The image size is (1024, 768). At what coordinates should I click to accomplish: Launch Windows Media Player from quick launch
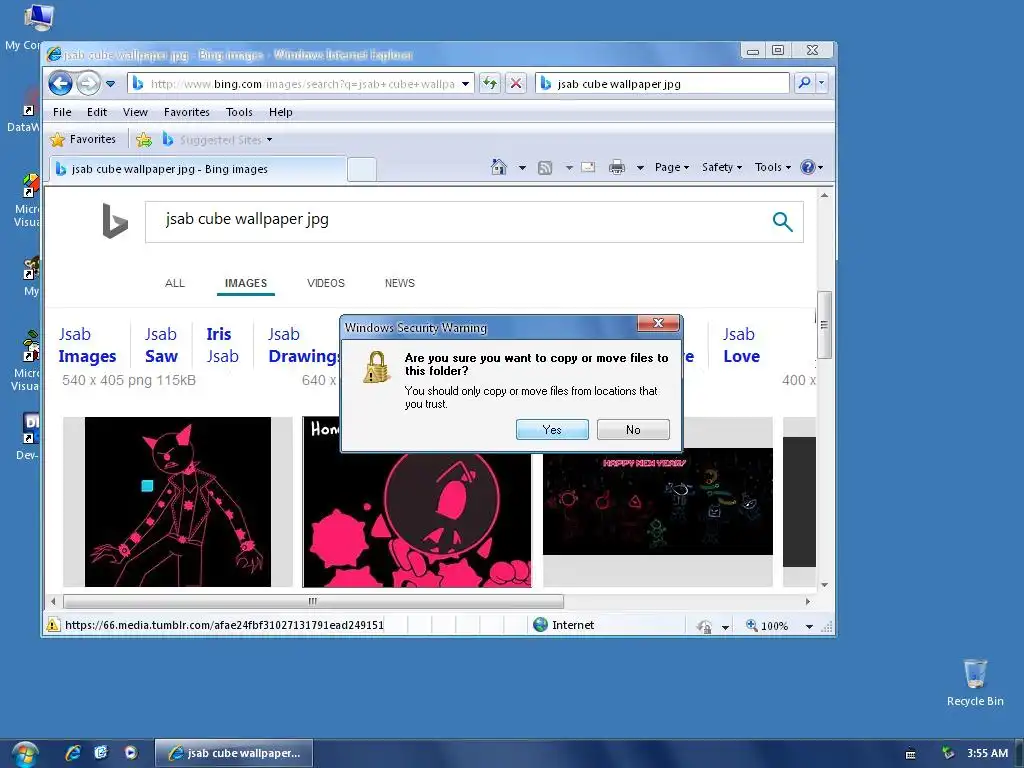click(x=131, y=753)
